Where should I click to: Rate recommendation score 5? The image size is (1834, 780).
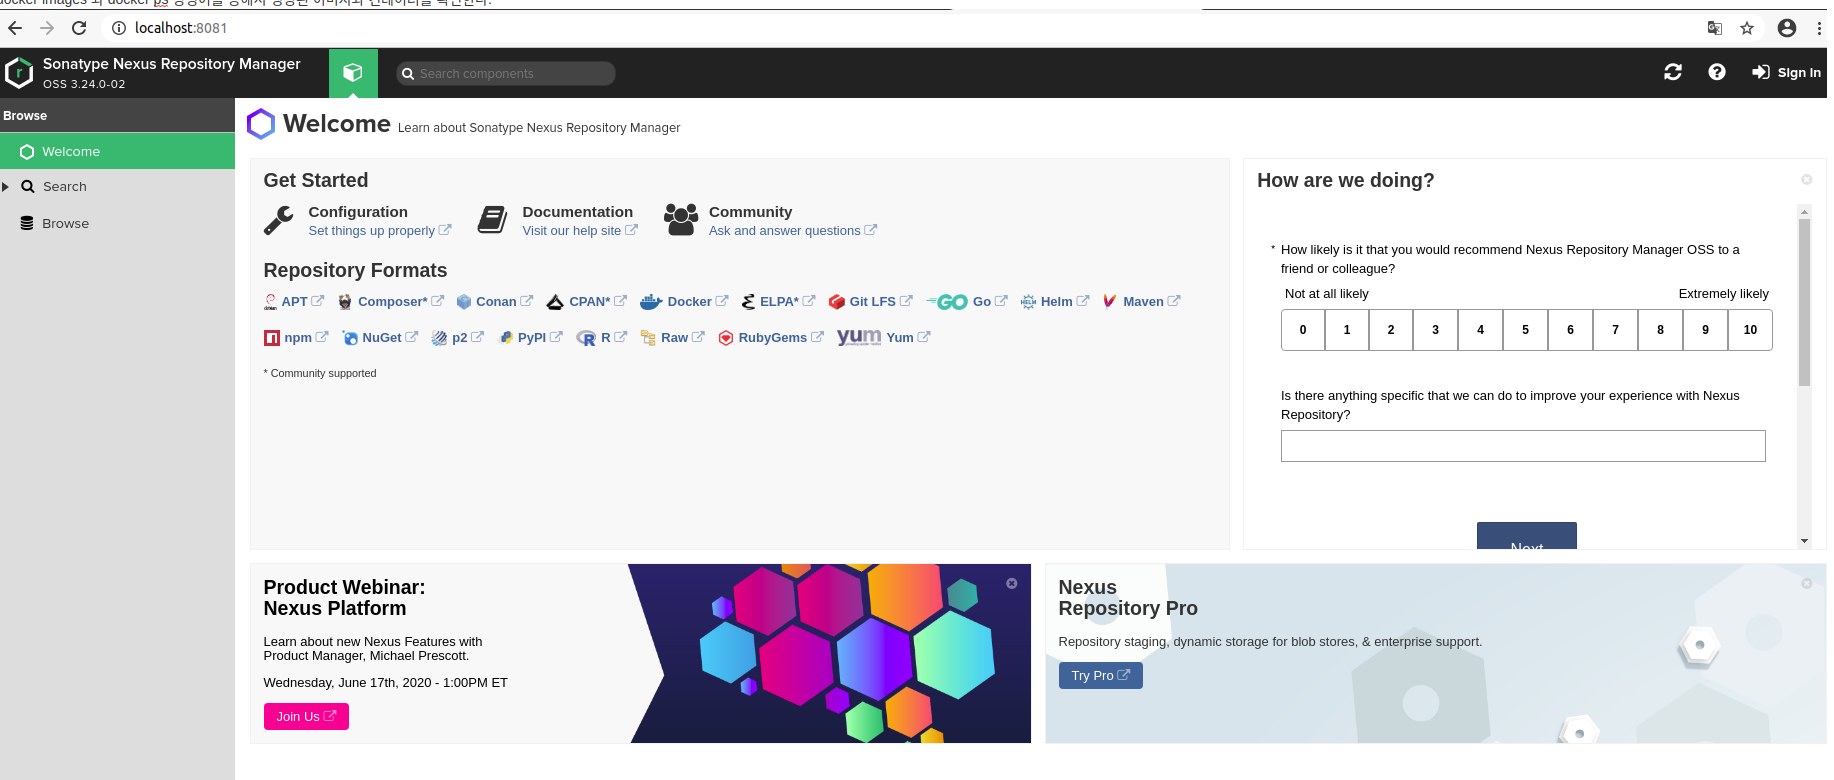pyautogui.click(x=1526, y=330)
